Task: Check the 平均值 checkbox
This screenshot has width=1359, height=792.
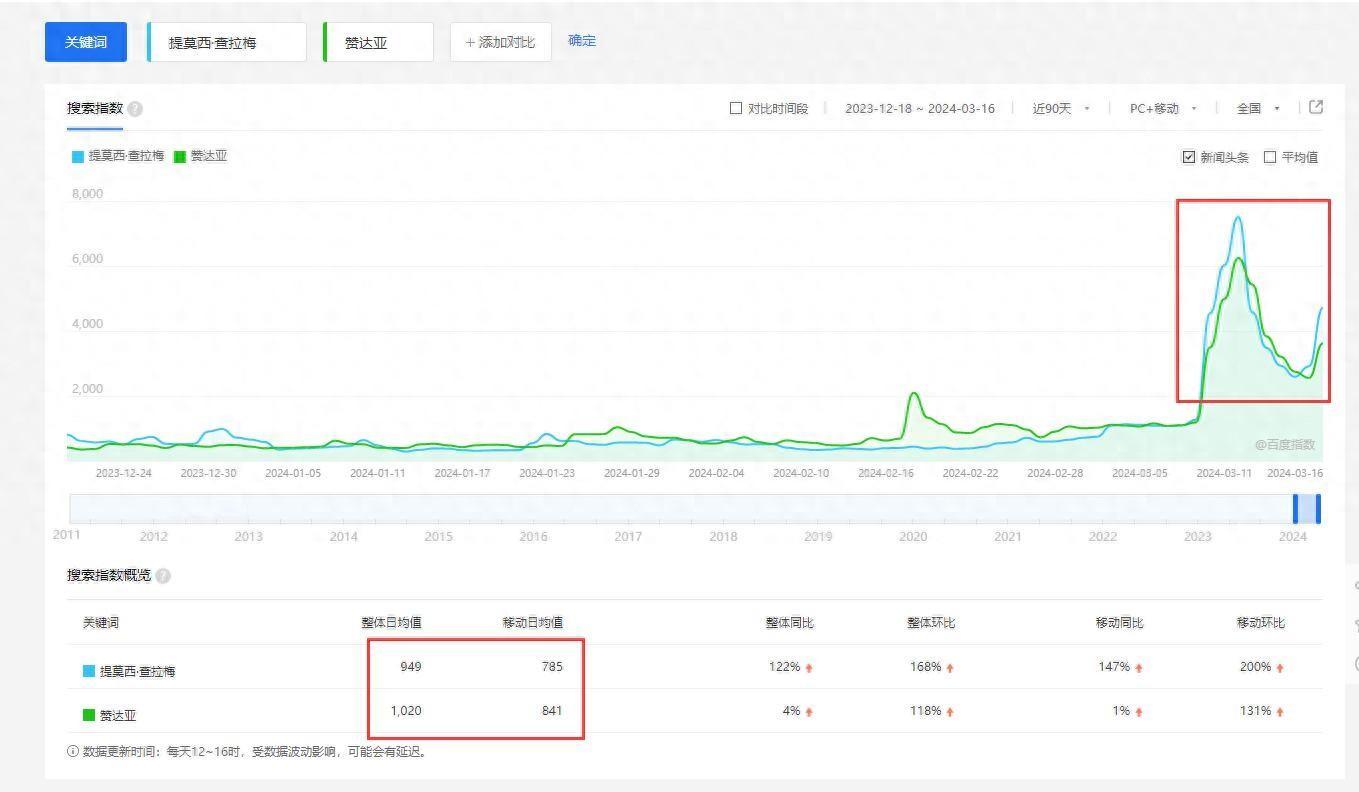Action: click(x=1270, y=157)
